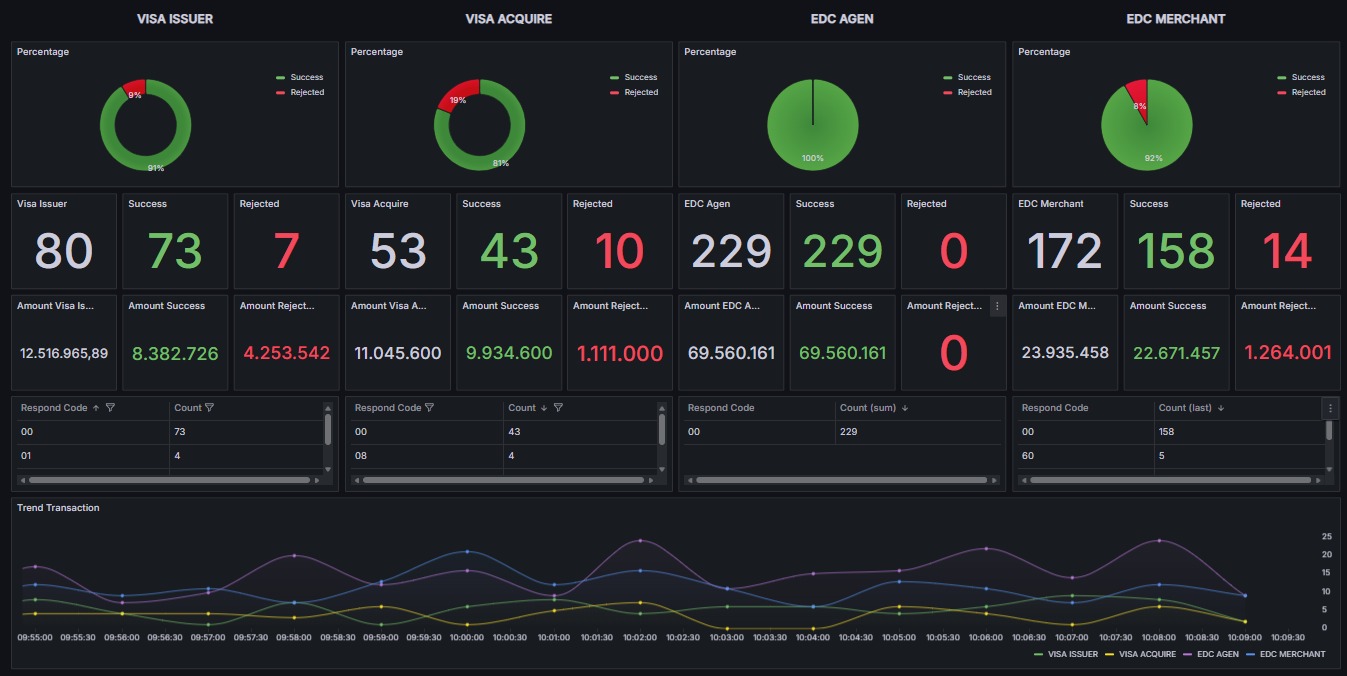Click the VISA ISSUER section heading
Image resolution: width=1347 pixels, height=676 pixels.
[175, 18]
